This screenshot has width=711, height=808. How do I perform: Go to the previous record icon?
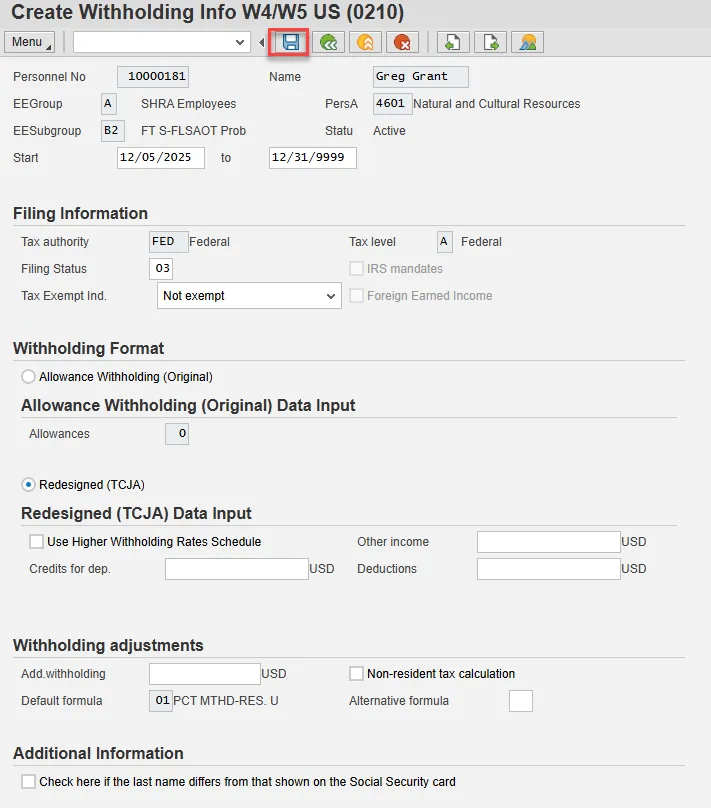[x=452, y=42]
